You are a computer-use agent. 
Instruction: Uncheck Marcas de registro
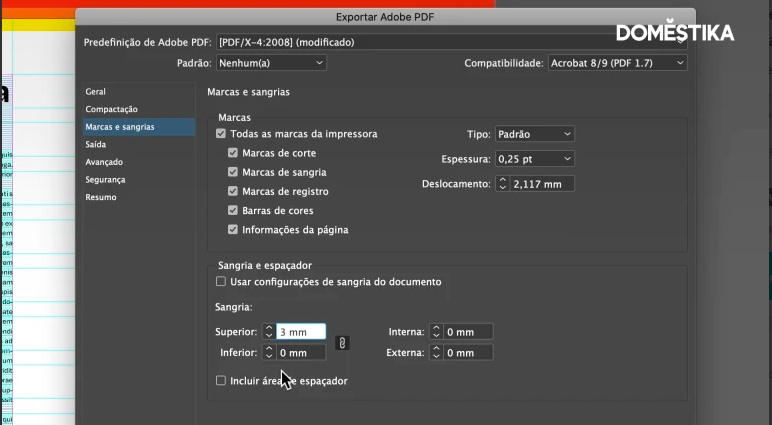pyautogui.click(x=233, y=191)
